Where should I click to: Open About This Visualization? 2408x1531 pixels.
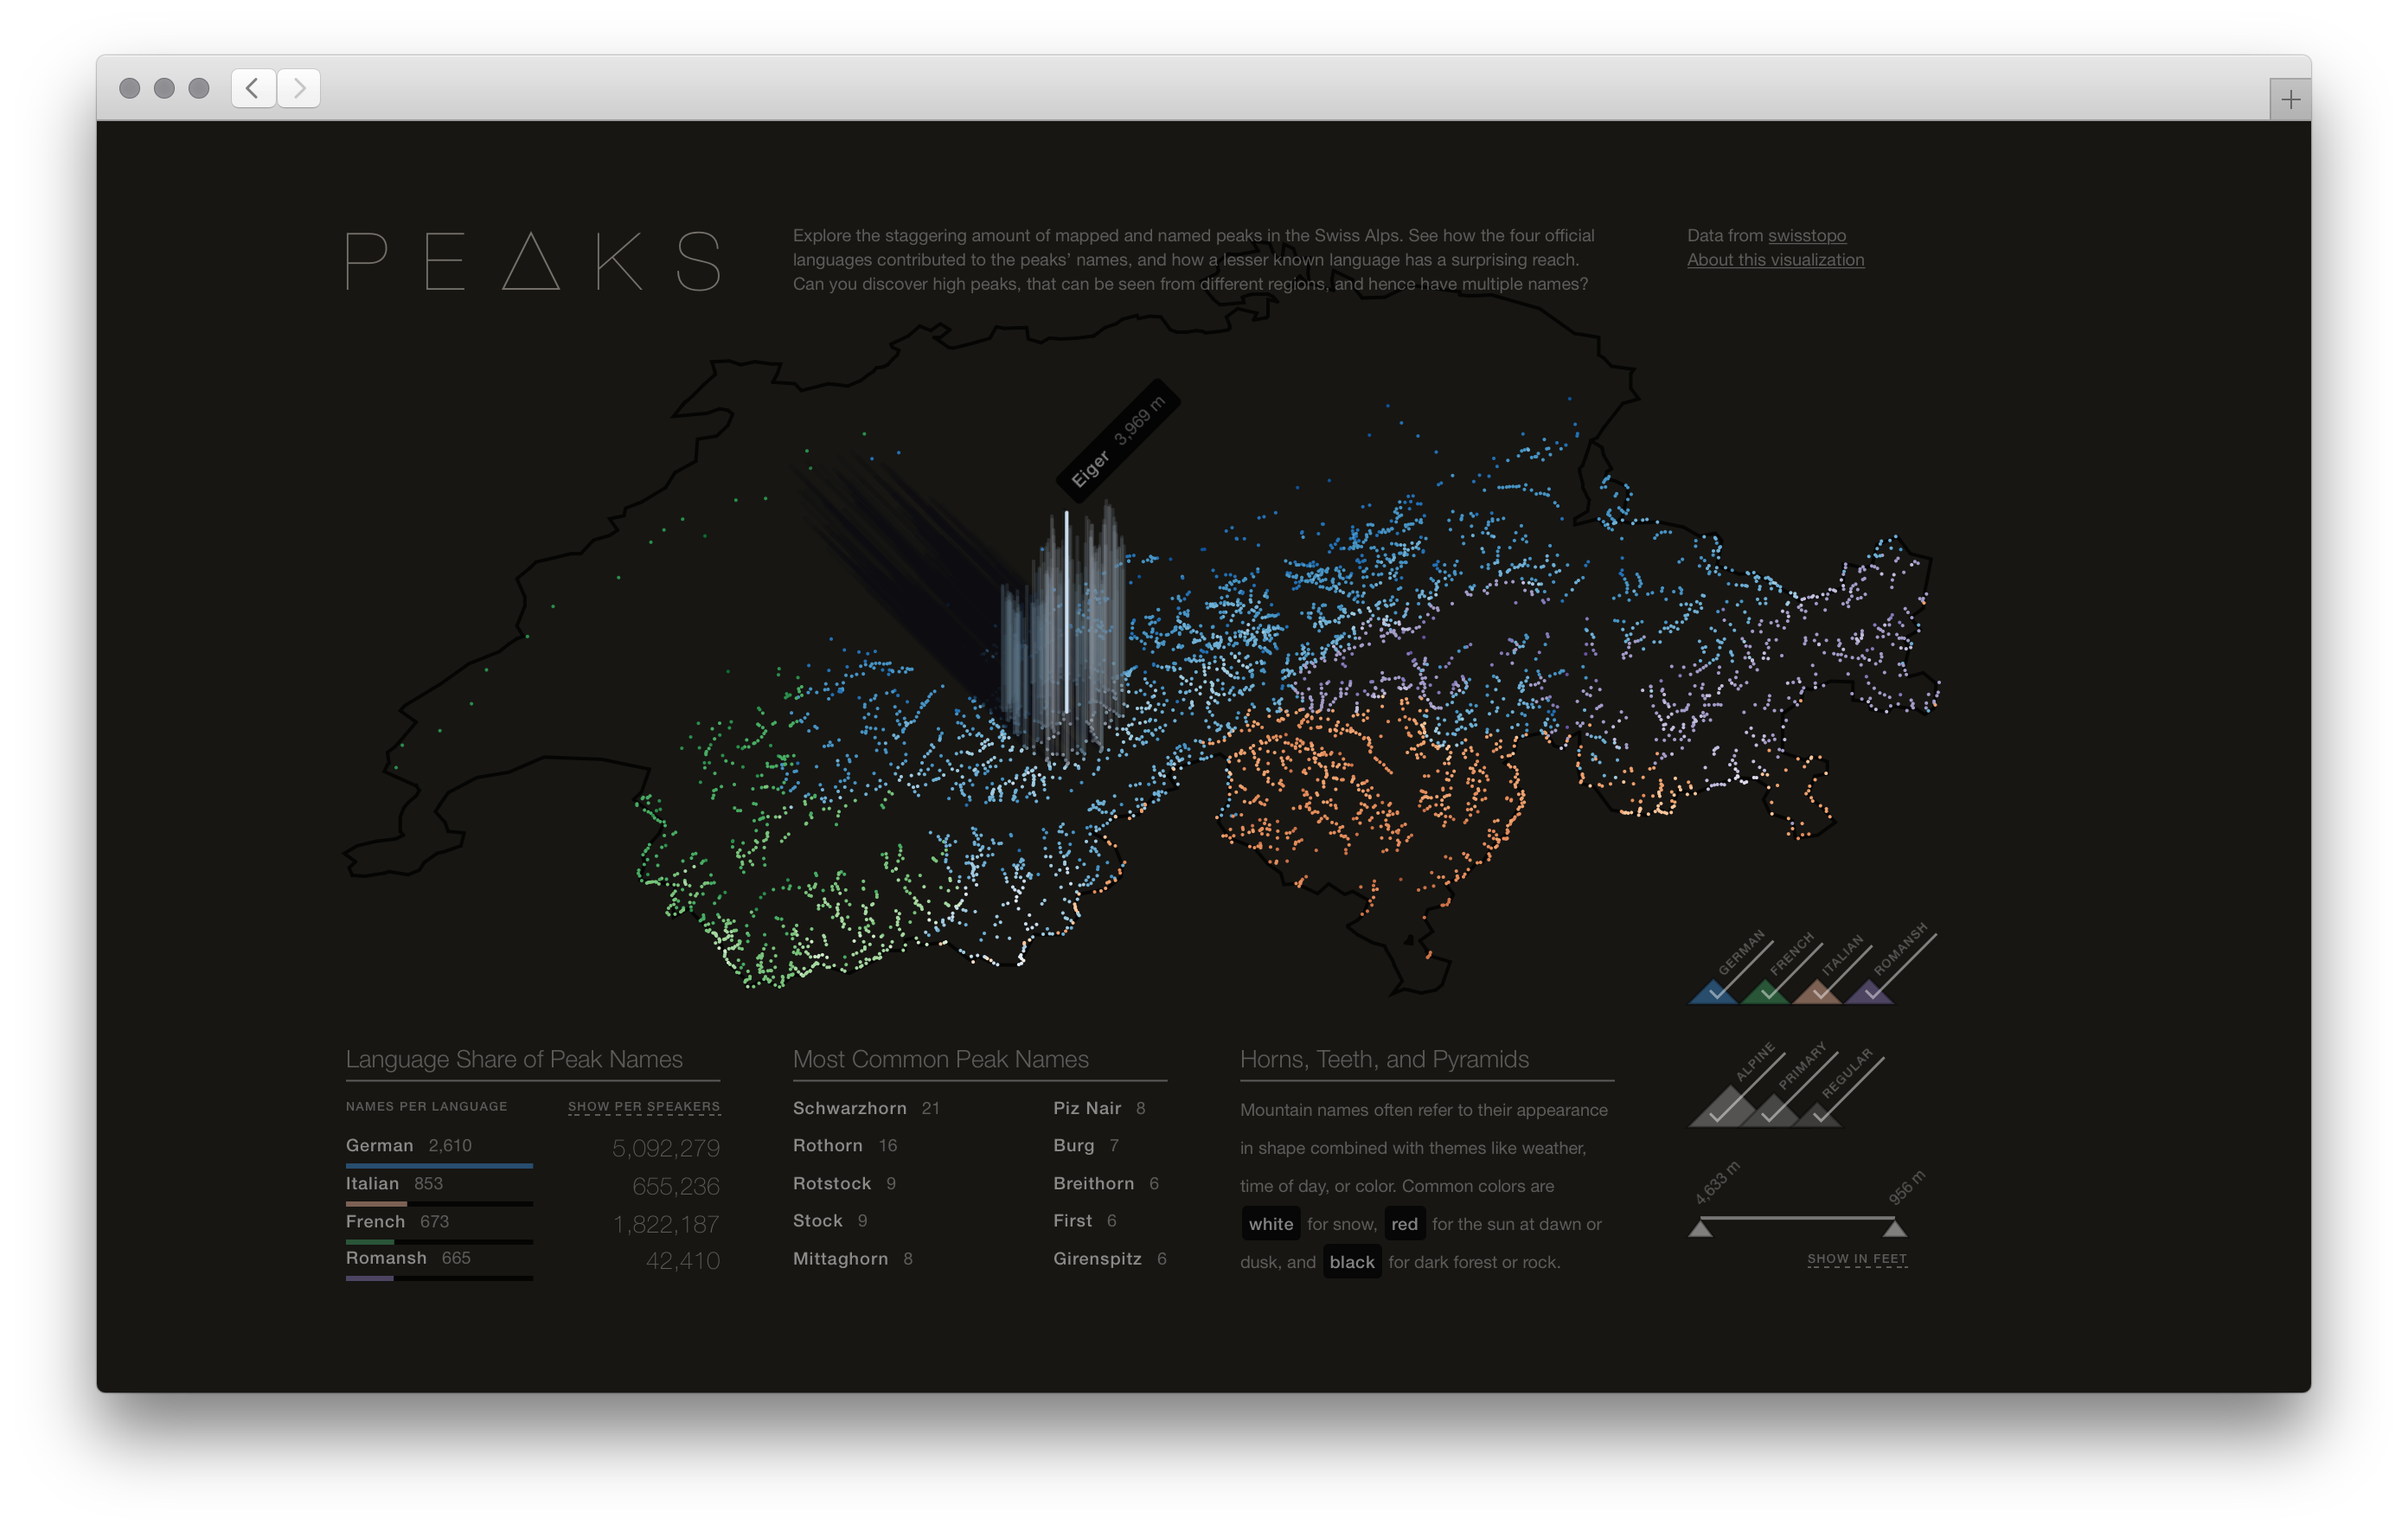1776,260
